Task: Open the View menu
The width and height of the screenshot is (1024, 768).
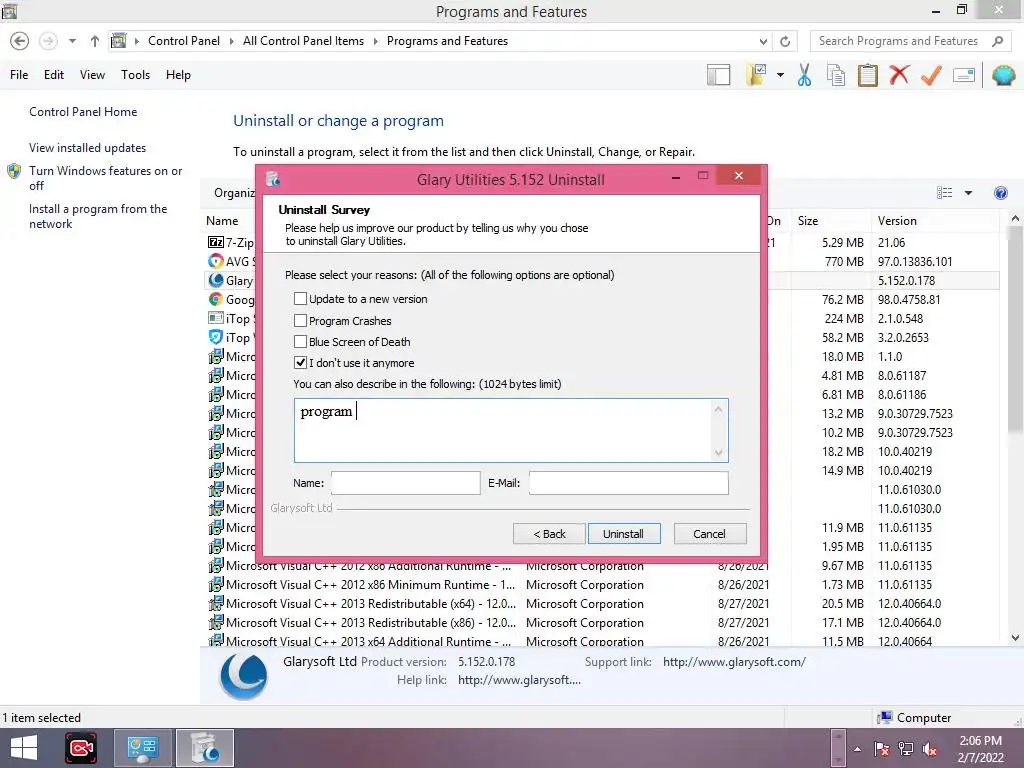Action: [x=92, y=75]
